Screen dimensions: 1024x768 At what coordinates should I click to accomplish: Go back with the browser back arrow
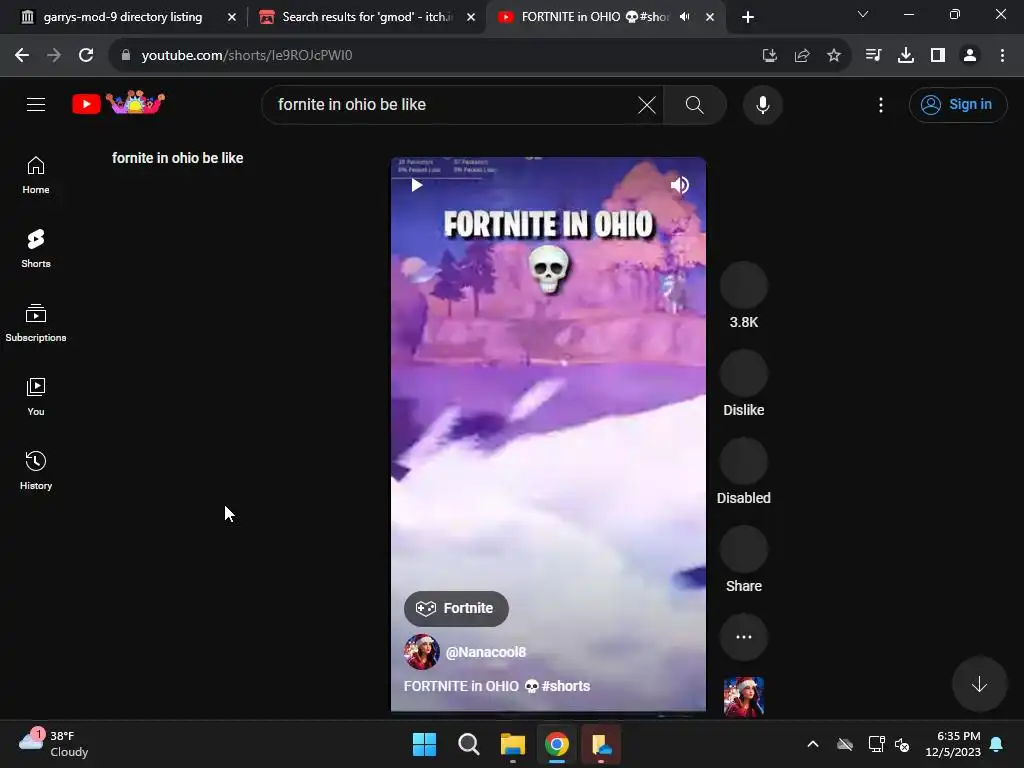pyautogui.click(x=22, y=56)
